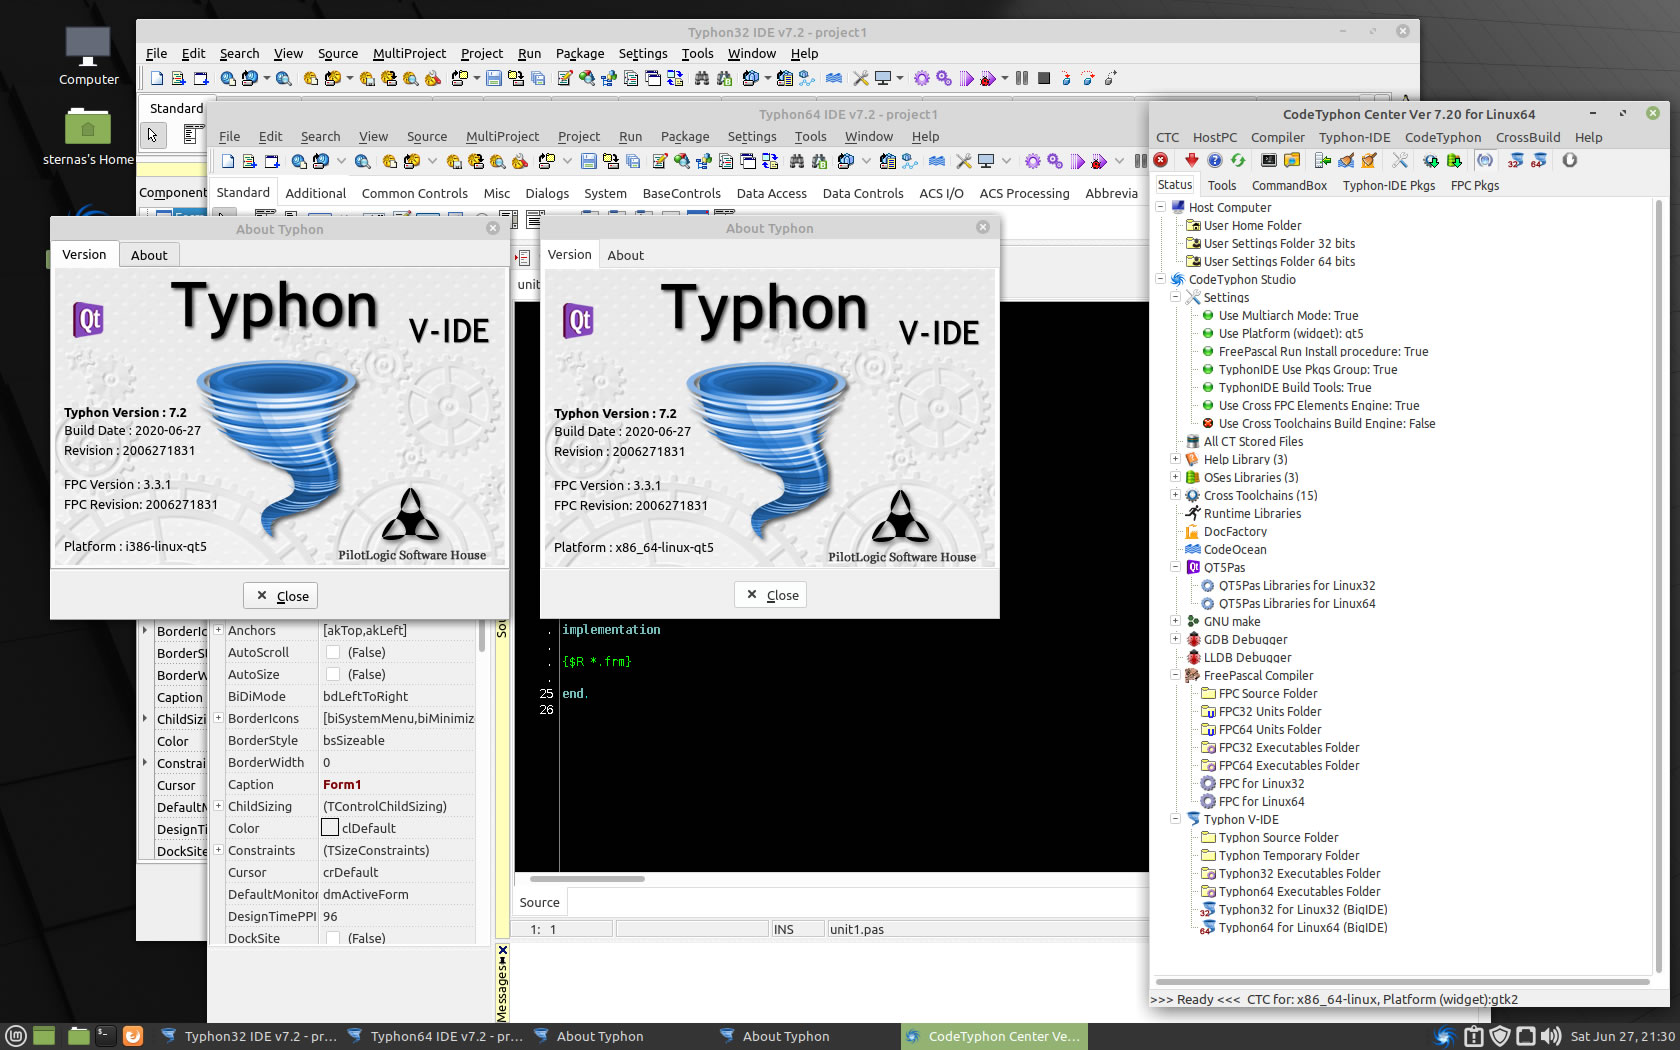Open the About tab in the i386 About Typhon dialog
The width and height of the screenshot is (1680, 1050).
tap(149, 255)
